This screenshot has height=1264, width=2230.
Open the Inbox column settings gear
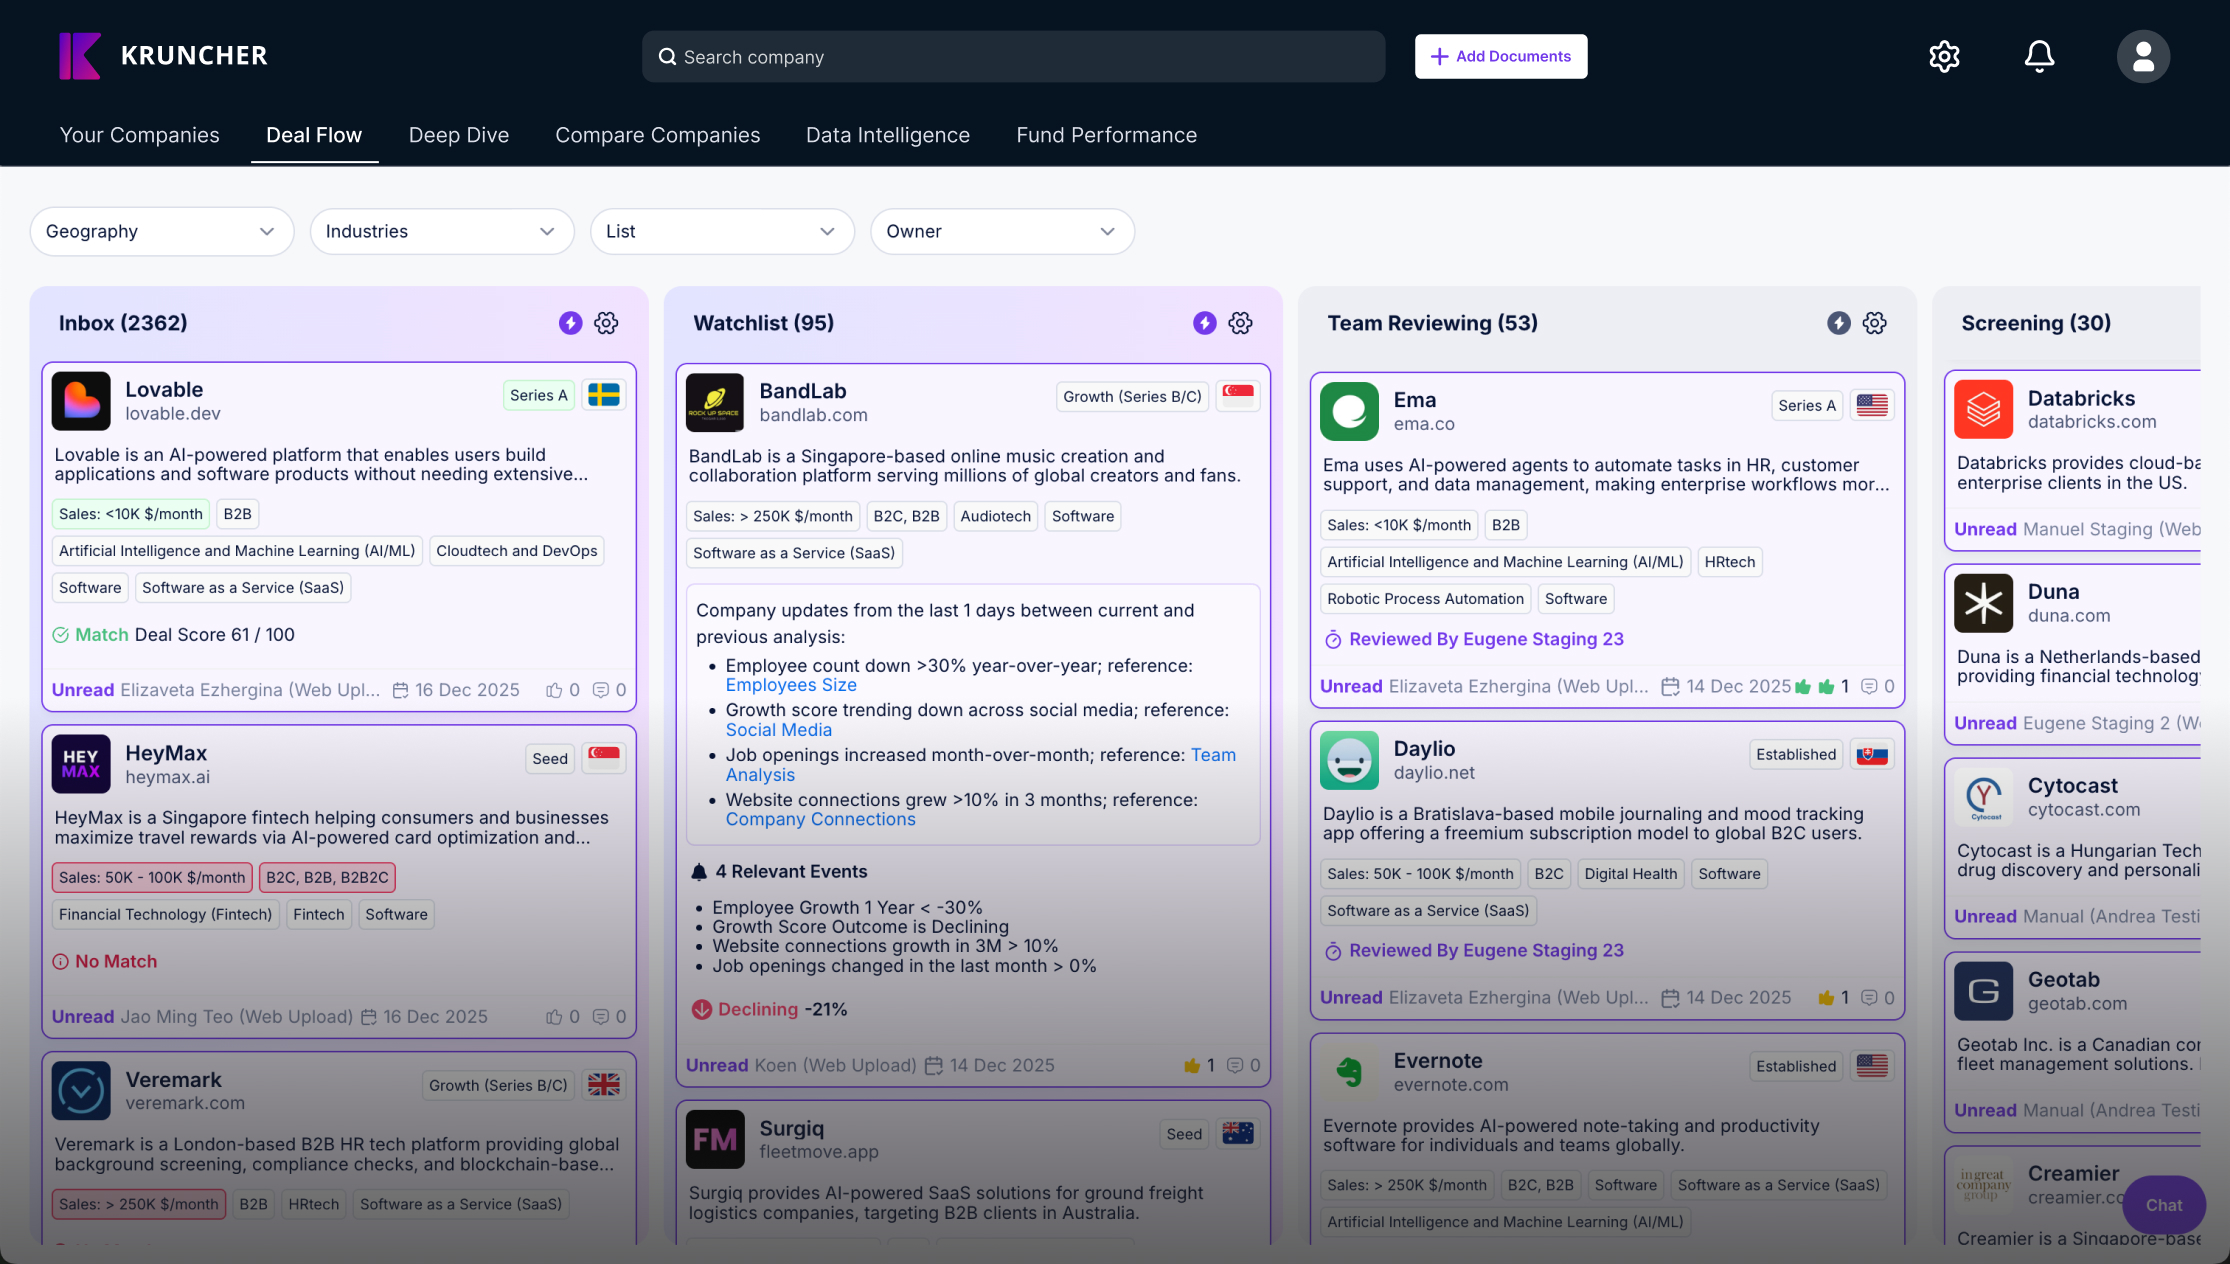pyautogui.click(x=606, y=323)
